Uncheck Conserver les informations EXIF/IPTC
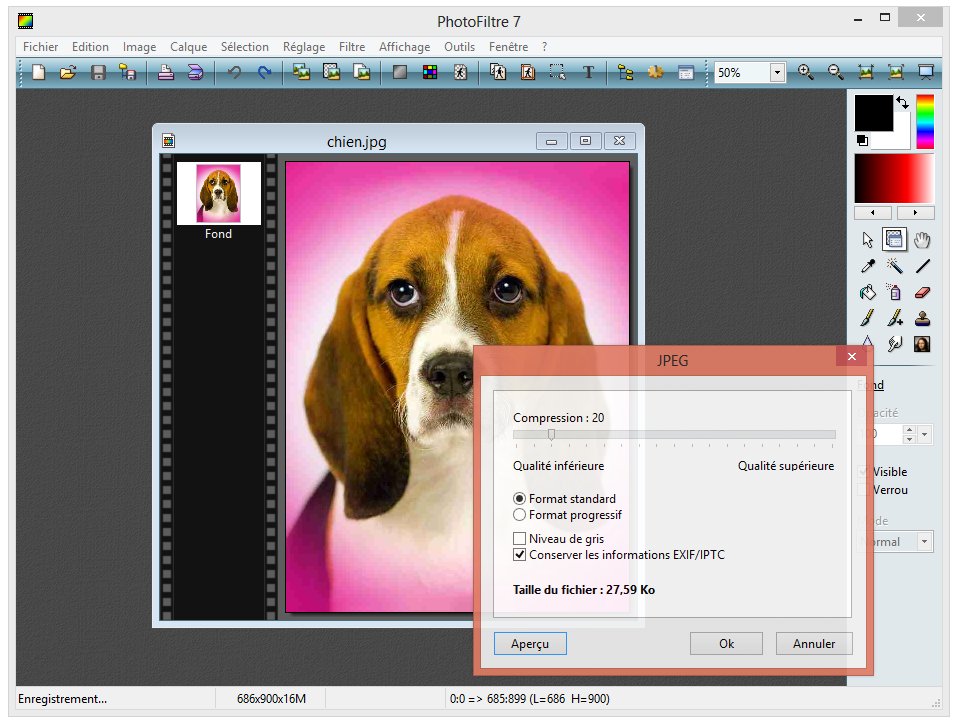The height and width of the screenshot is (724, 956). (x=519, y=554)
